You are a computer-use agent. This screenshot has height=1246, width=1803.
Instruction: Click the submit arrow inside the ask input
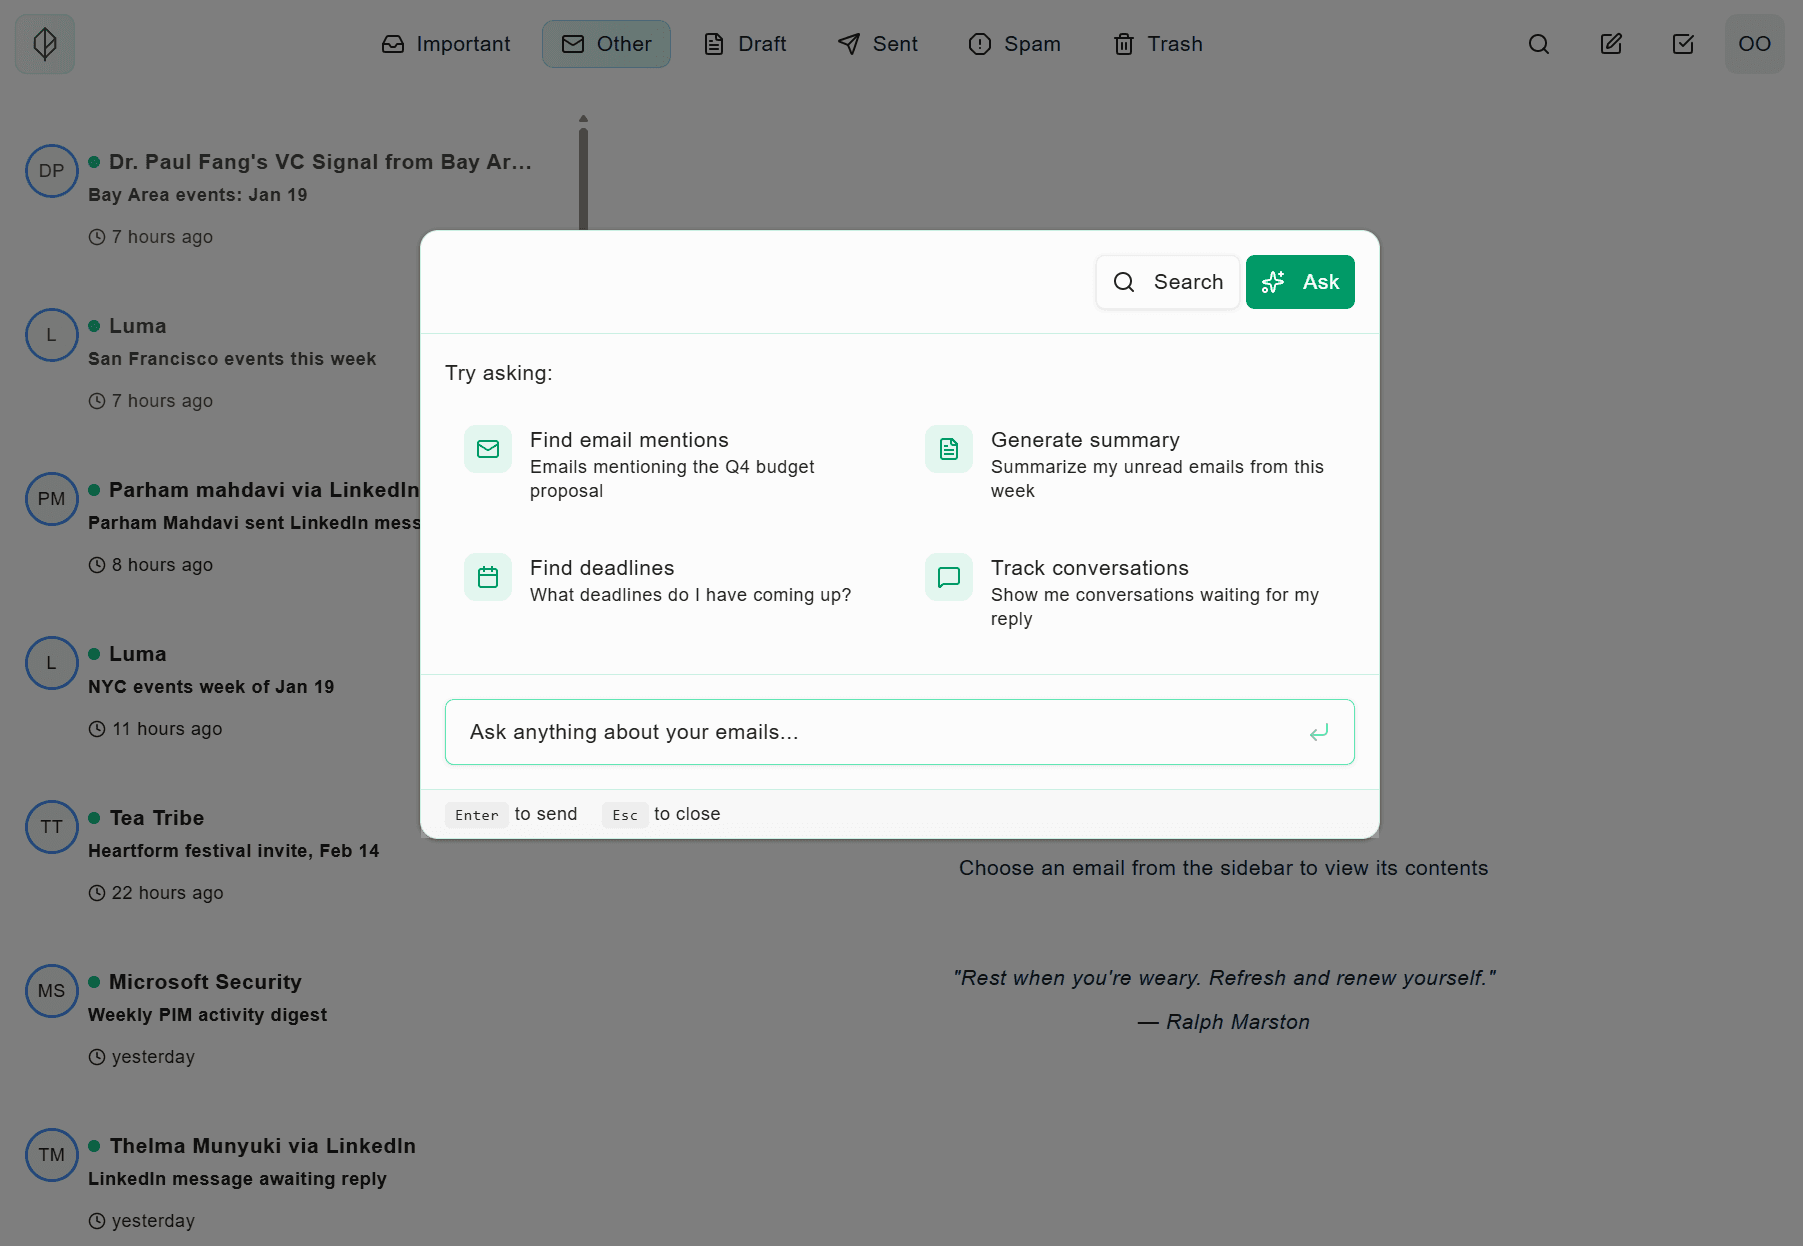click(1319, 732)
